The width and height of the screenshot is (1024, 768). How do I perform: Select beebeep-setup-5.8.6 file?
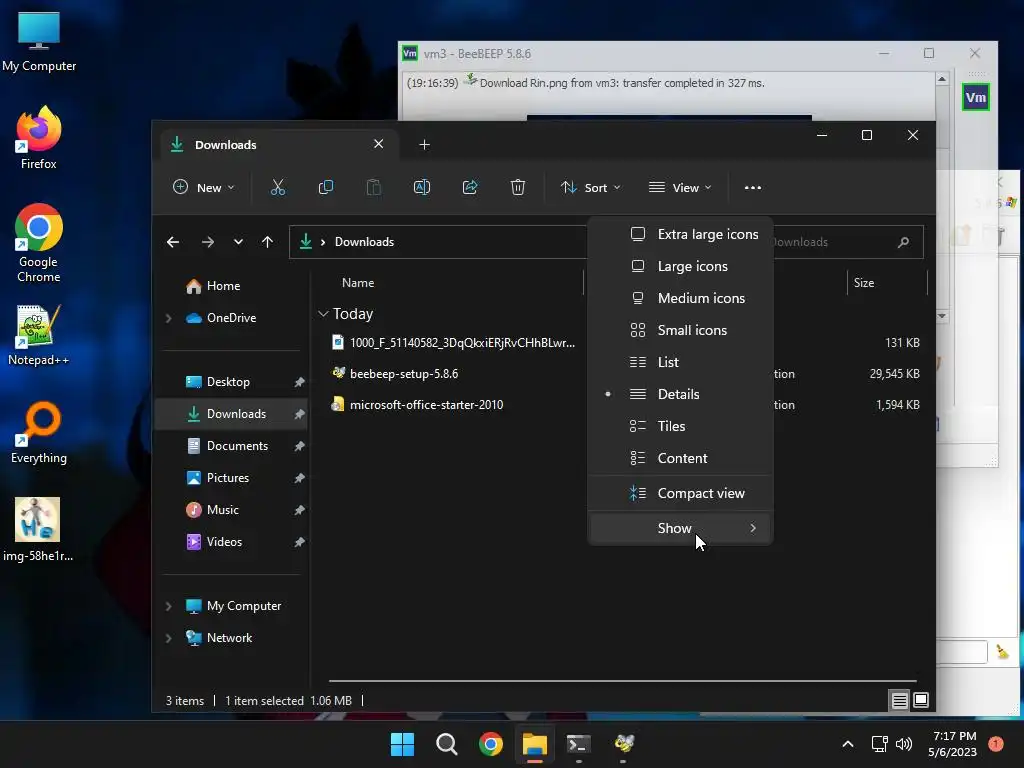404,374
